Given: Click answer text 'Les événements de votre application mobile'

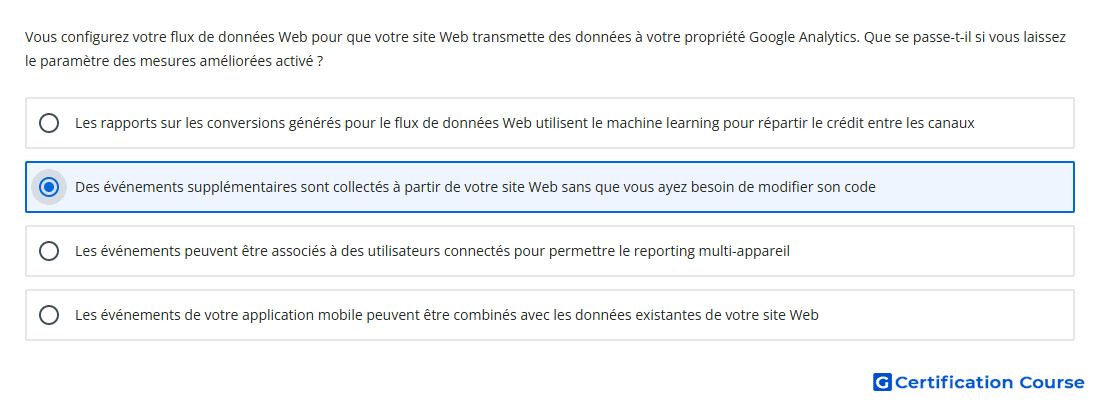Looking at the screenshot, I should 447,315.
